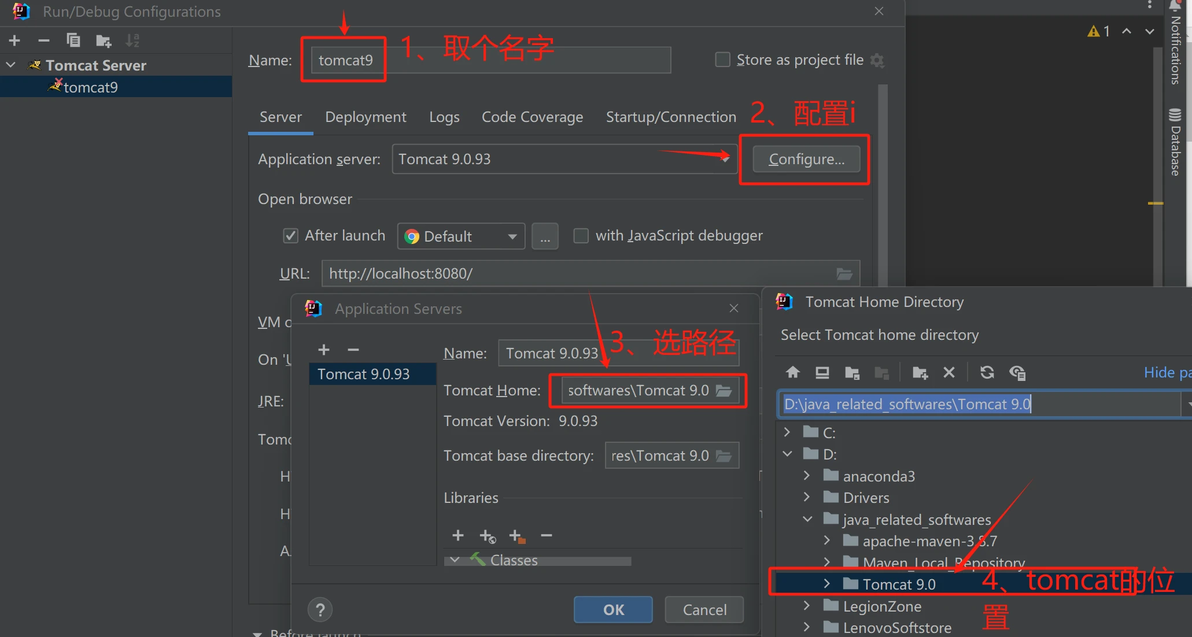1192x637 pixels.
Task: Click the desktop directory icon in file chooser
Action: [823, 372]
